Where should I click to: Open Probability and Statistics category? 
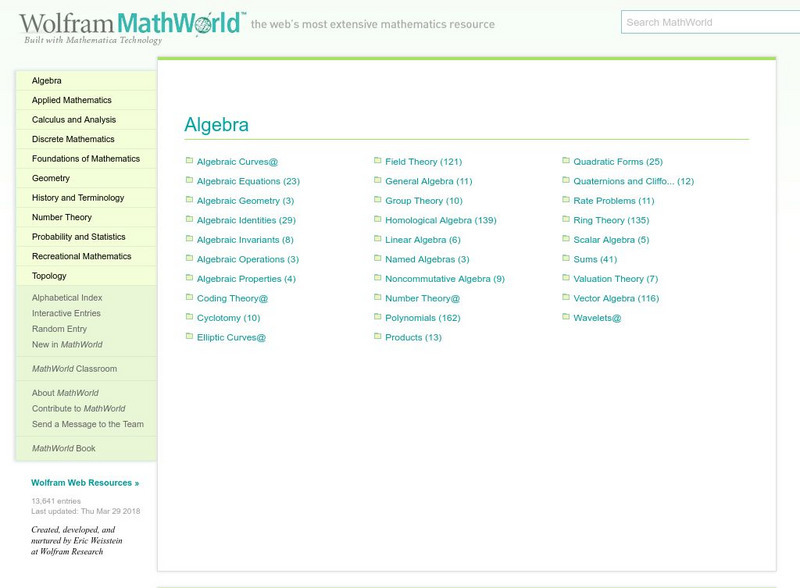pyautogui.click(x=86, y=237)
